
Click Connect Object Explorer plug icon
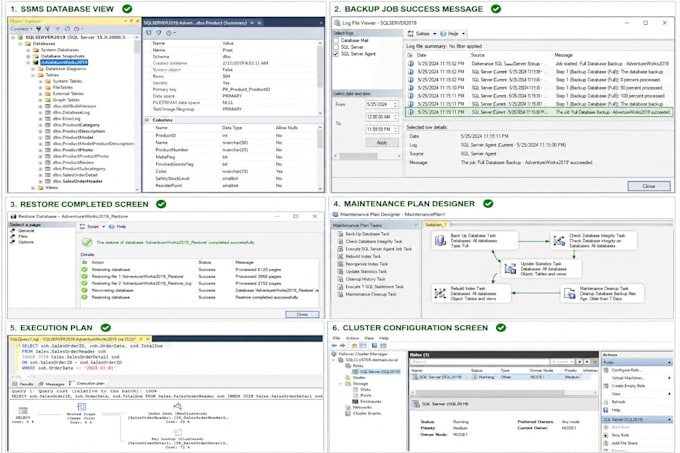coord(39,29)
